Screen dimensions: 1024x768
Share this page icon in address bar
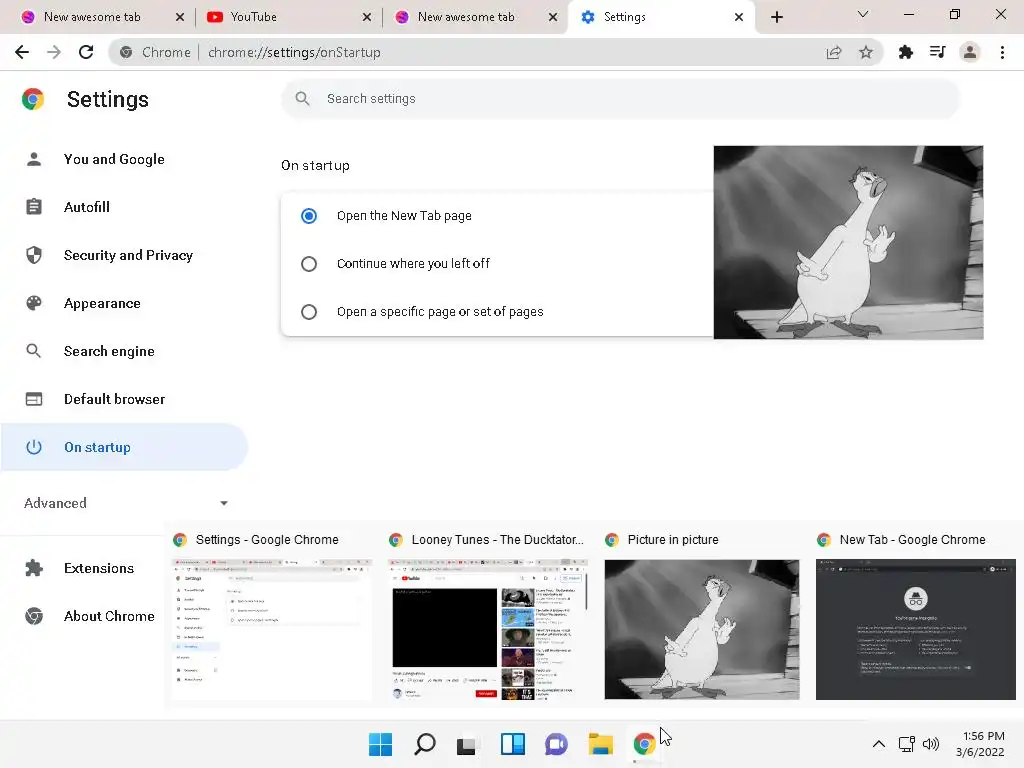point(834,52)
